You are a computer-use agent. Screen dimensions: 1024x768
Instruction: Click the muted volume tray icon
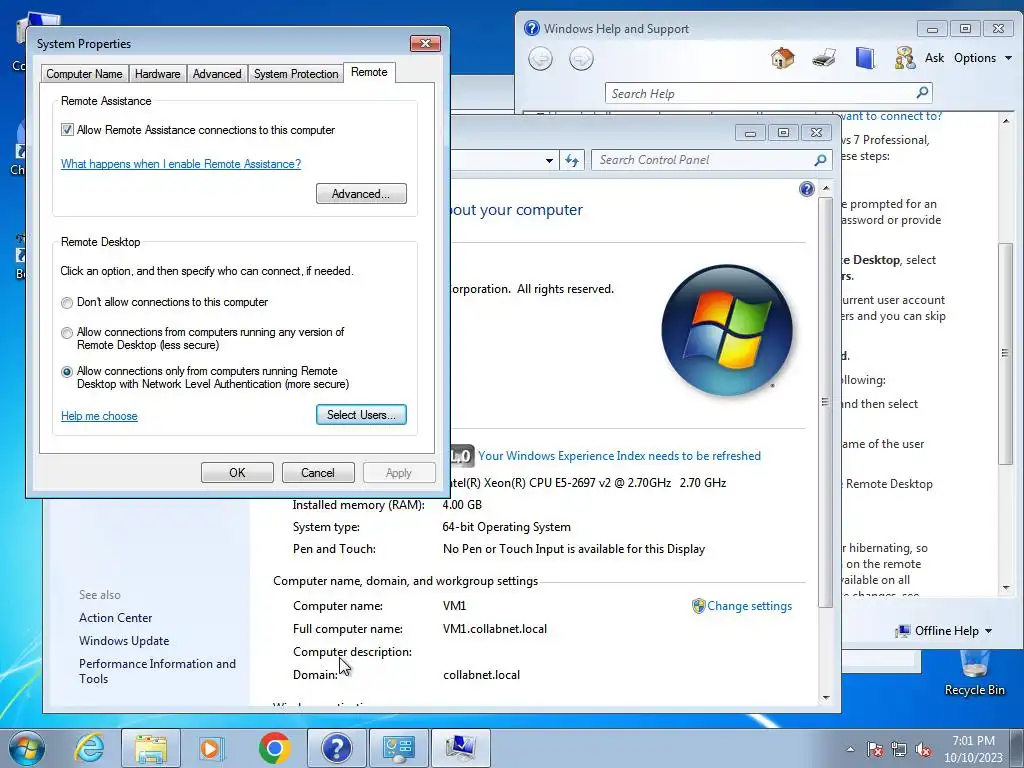pos(923,749)
